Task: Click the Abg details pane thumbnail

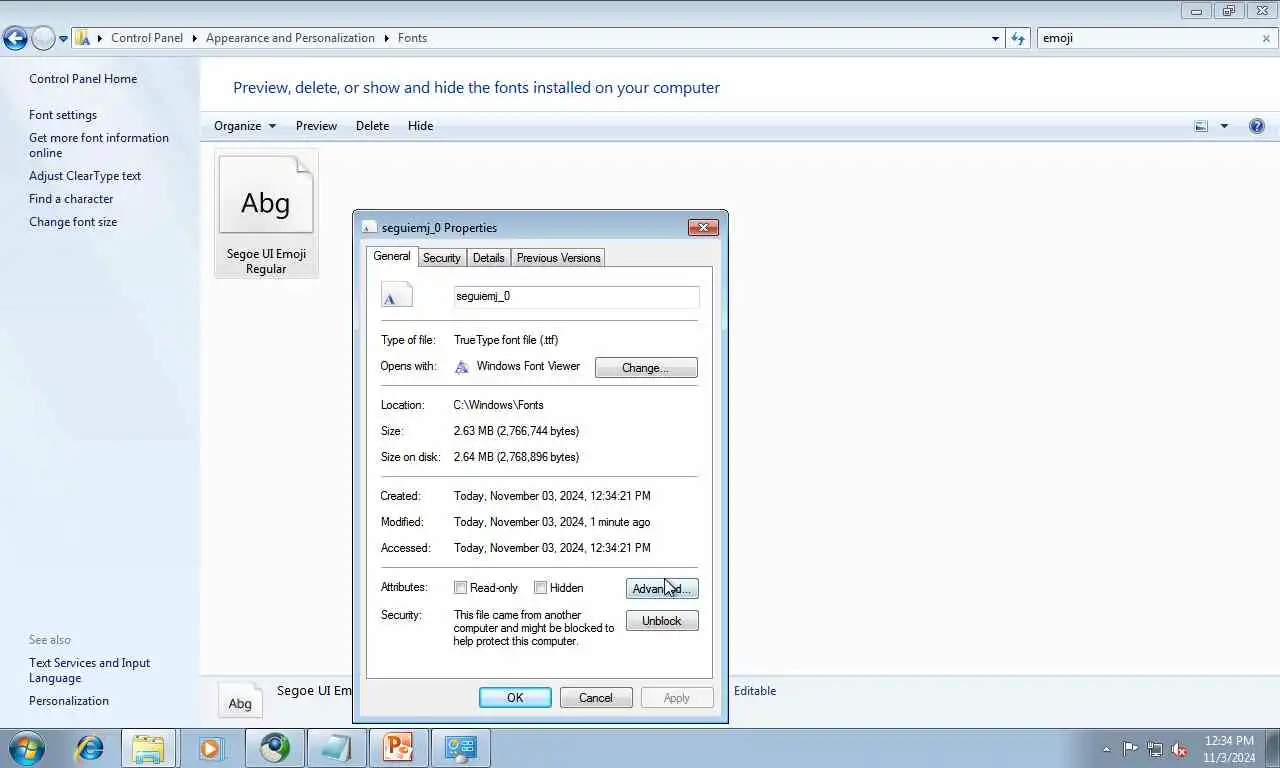Action: [240, 700]
